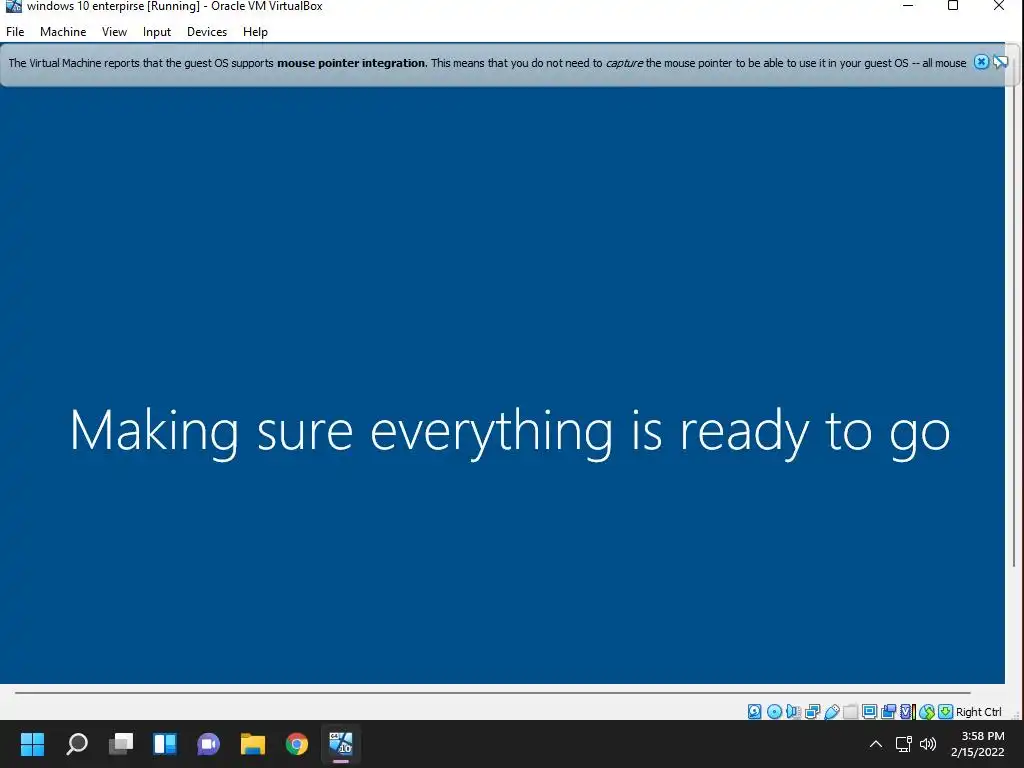Open the clock and date flyout

(x=978, y=744)
